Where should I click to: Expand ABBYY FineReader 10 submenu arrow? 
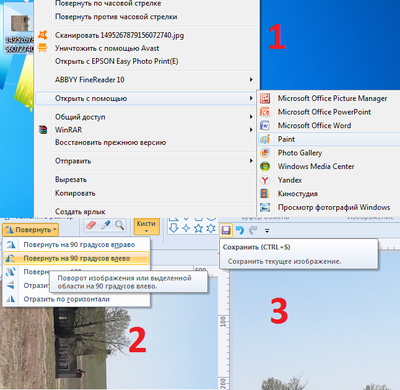coord(251,80)
